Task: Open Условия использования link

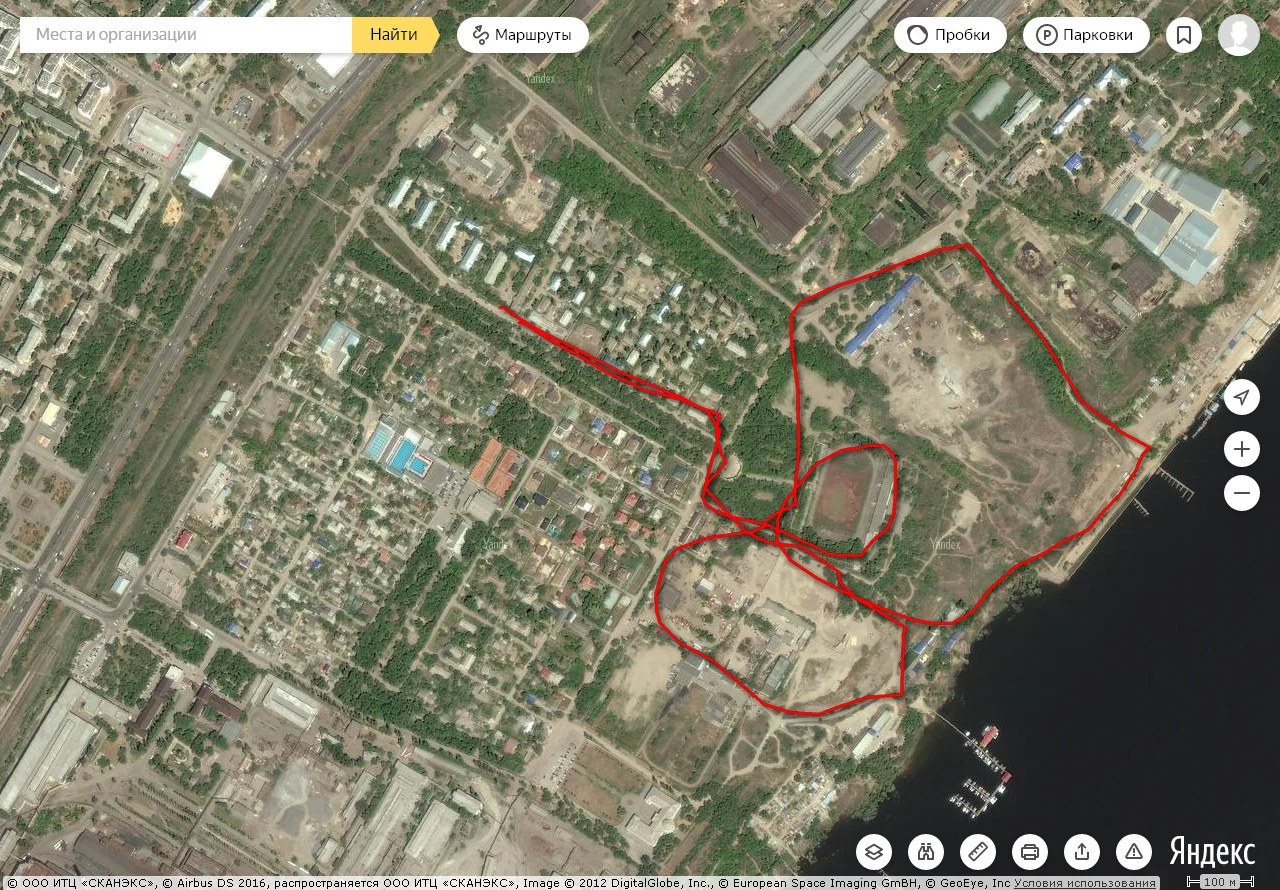Action: coord(1085,883)
